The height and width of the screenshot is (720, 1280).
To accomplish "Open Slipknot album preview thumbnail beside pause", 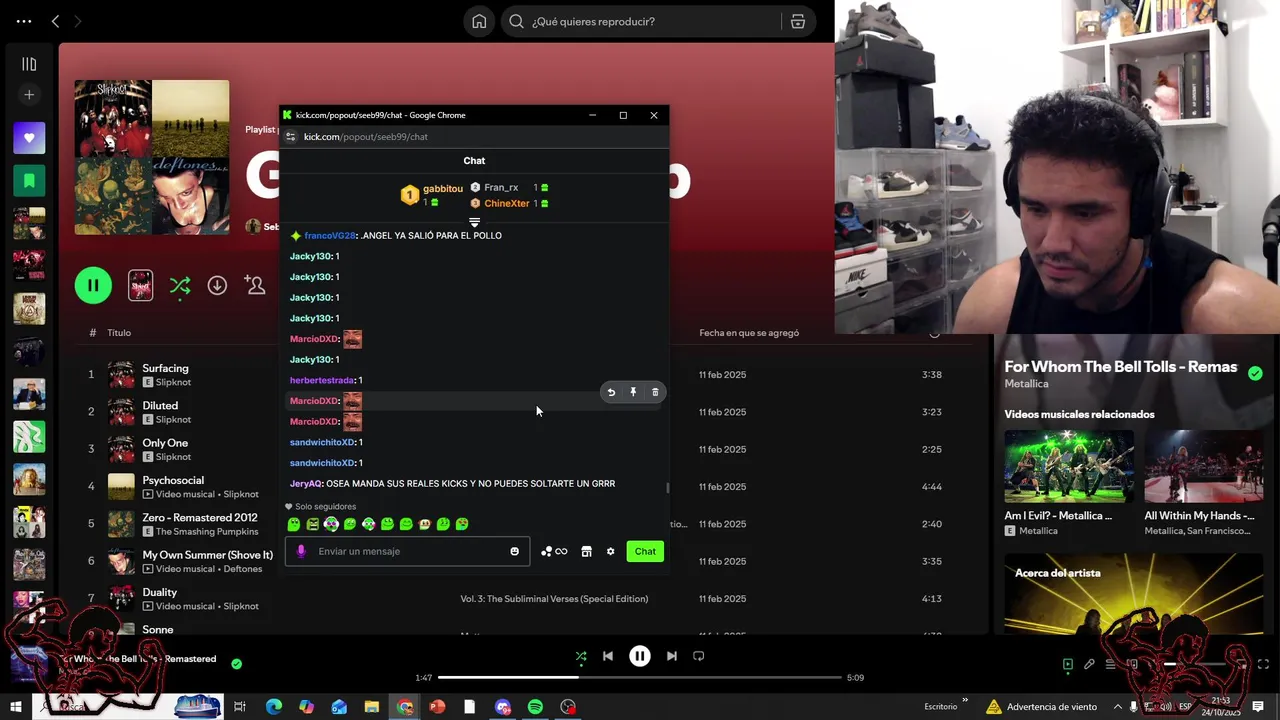I will pos(140,286).
